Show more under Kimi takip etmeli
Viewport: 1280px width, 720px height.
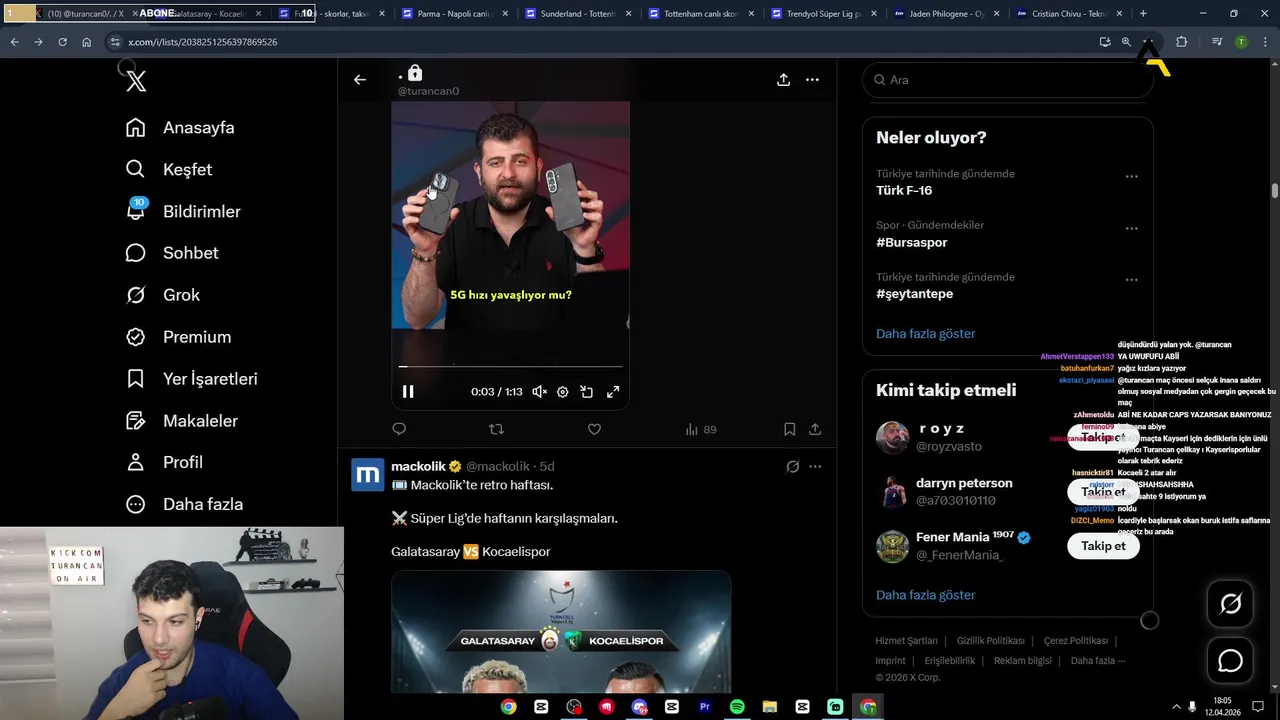pyautogui.click(x=925, y=595)
